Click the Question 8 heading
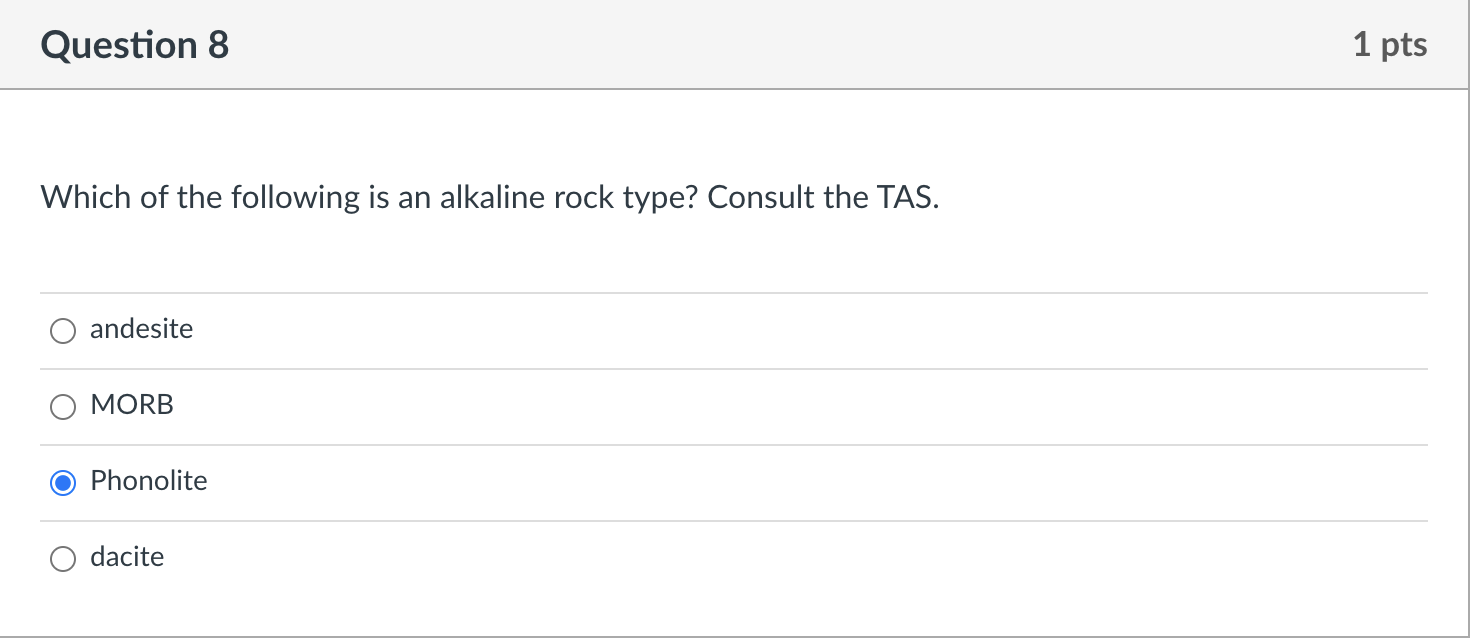1474x642 pixels. 135,46
